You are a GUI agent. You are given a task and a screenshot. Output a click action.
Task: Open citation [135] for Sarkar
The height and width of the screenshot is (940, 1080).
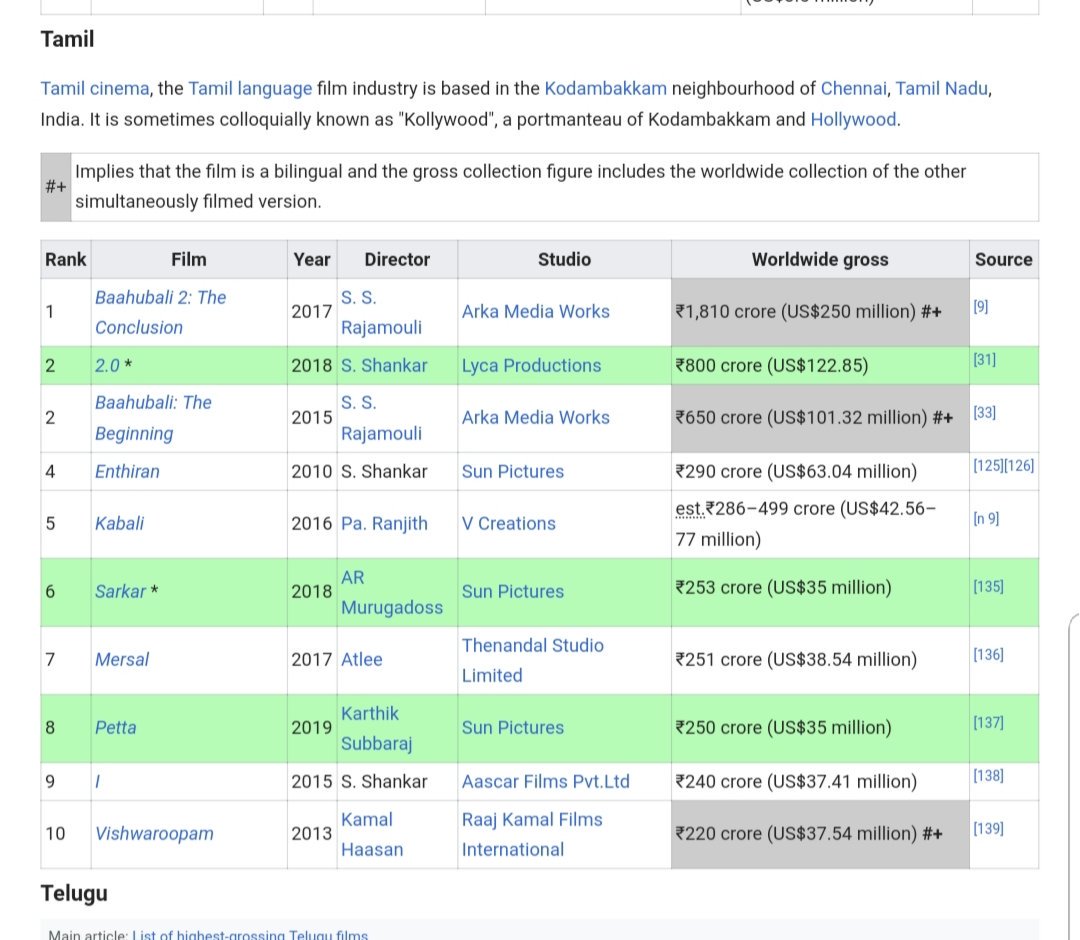(988, 587)
